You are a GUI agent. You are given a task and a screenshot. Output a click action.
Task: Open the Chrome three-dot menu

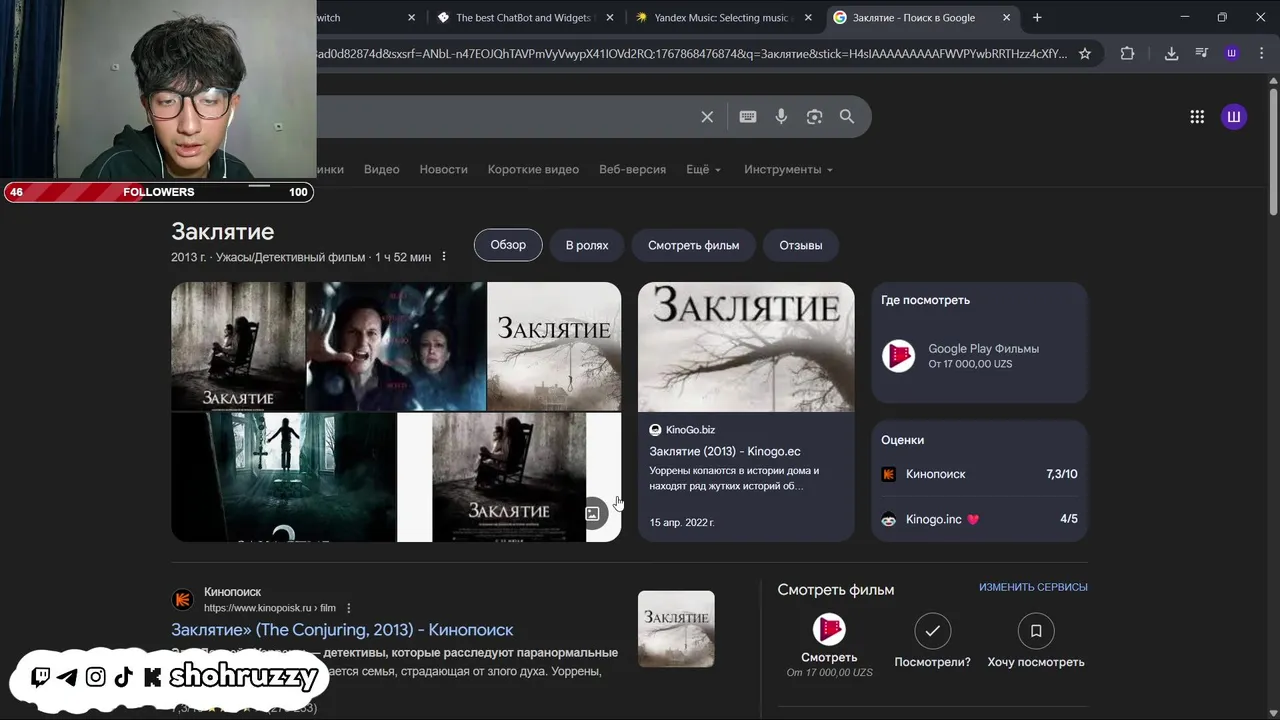[1261, 53]
